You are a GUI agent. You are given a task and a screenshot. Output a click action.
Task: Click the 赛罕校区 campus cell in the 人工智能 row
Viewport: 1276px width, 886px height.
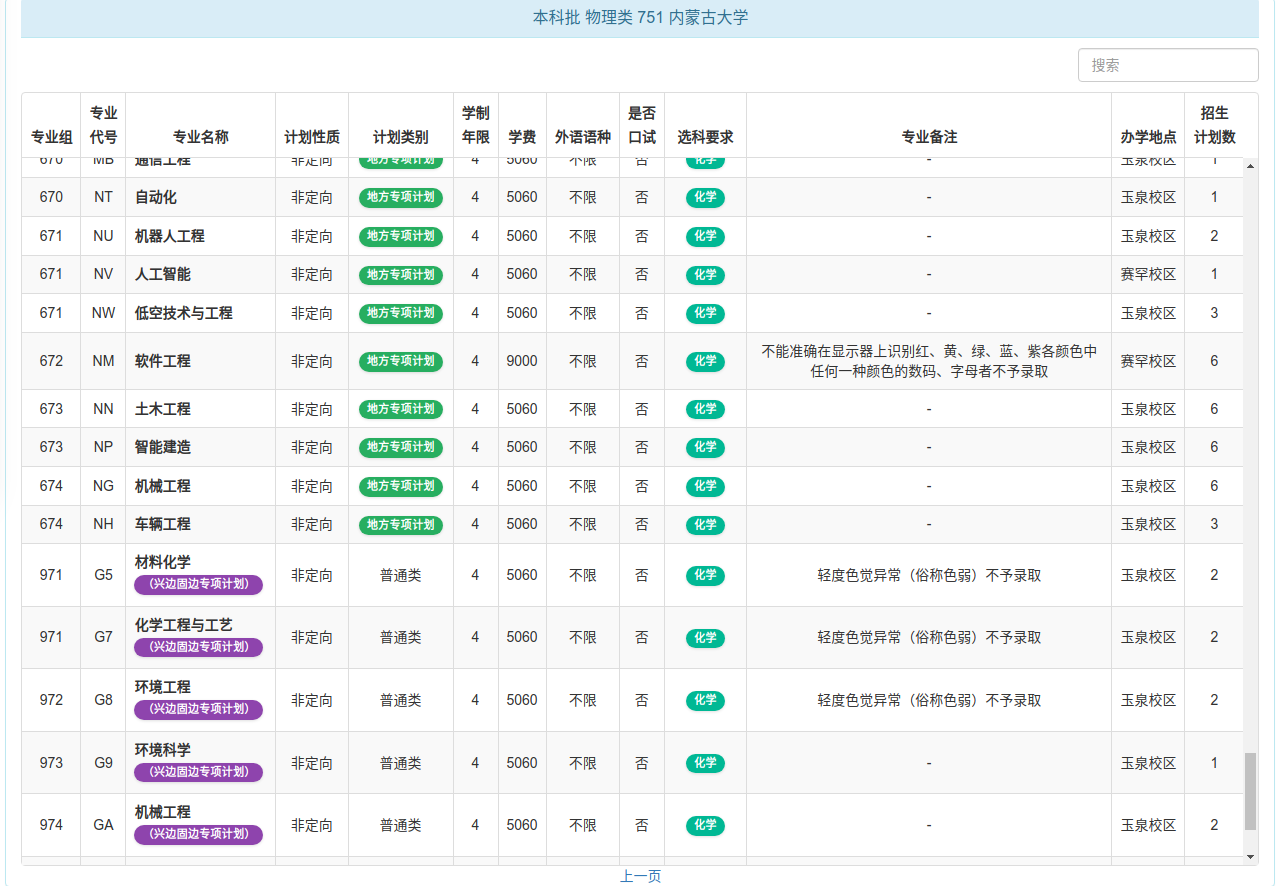(x=1148, y=274)
